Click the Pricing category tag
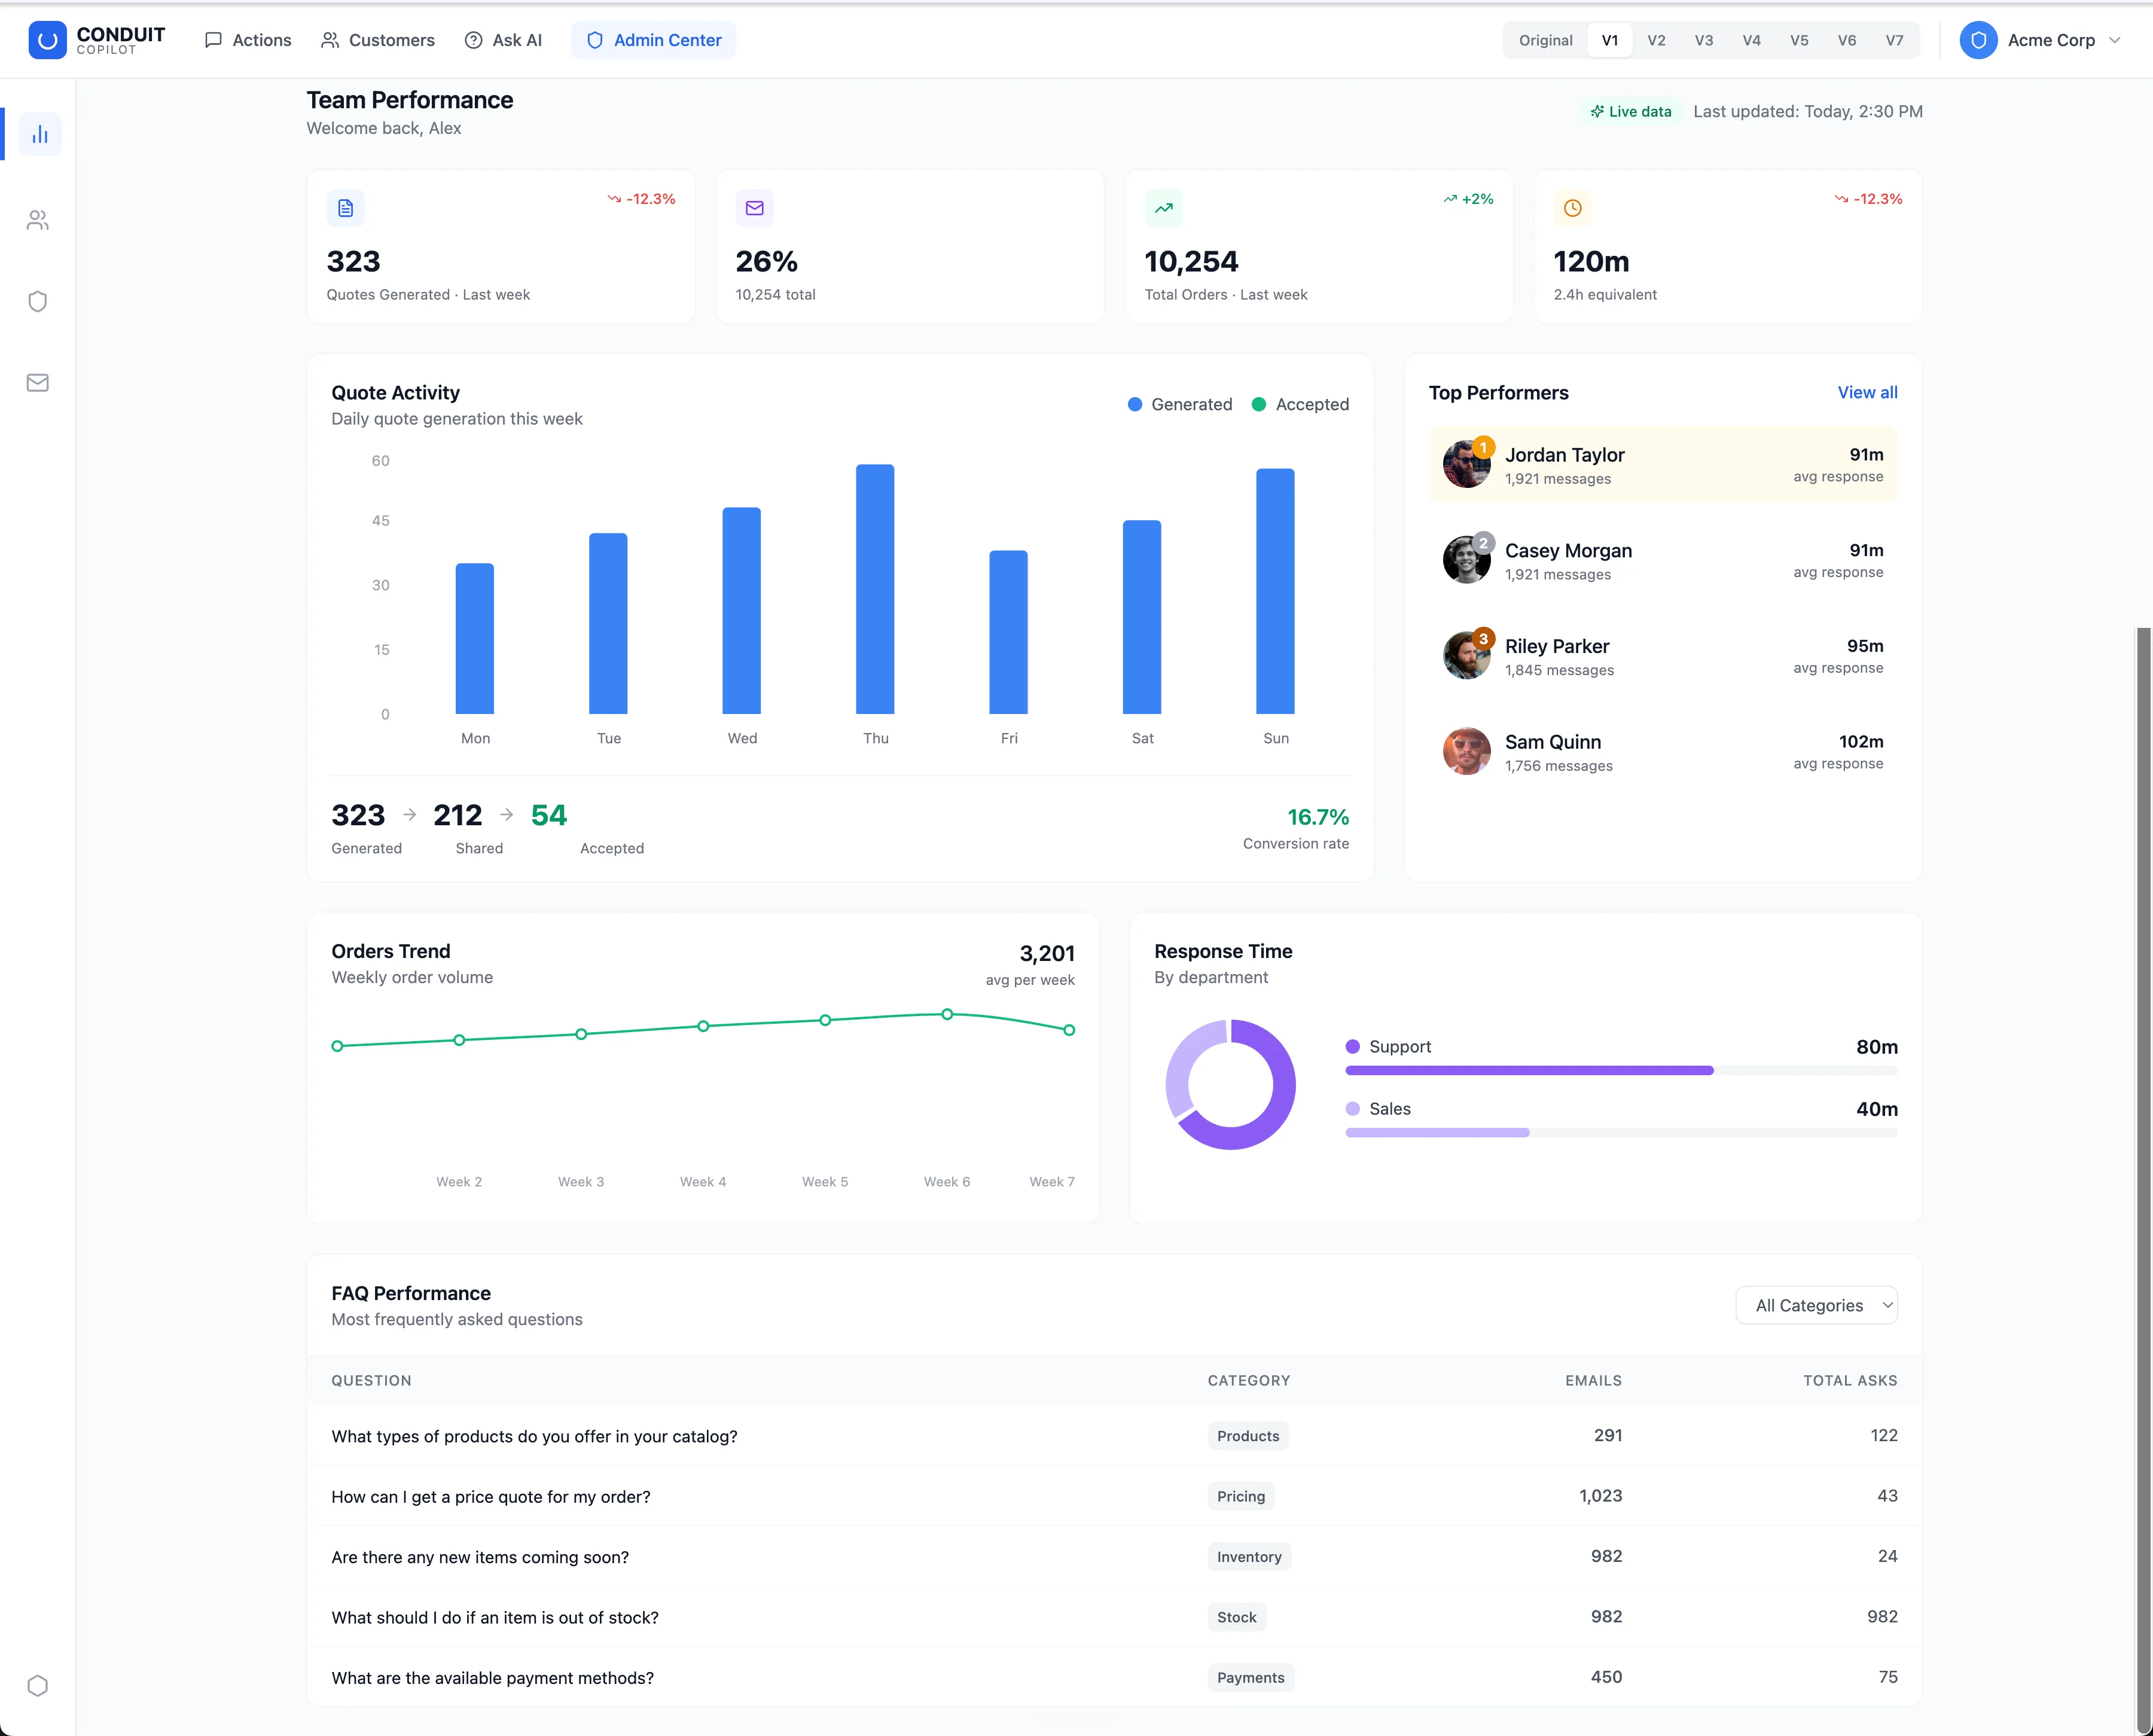 [x=1241, y=1496]
